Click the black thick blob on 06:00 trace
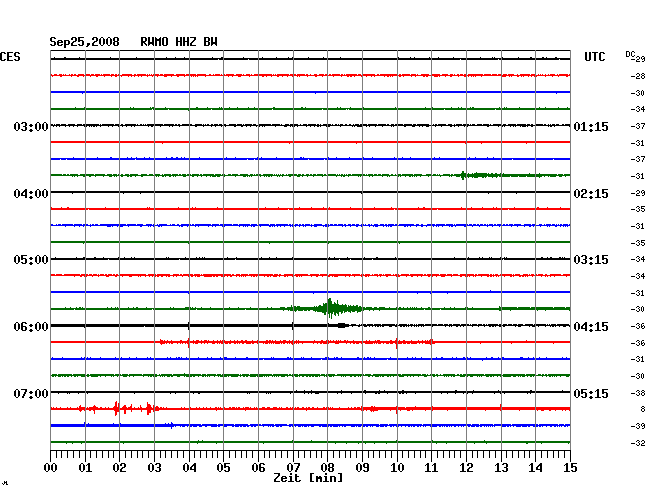This screenshot has height=494, width=650. [342, 326]
